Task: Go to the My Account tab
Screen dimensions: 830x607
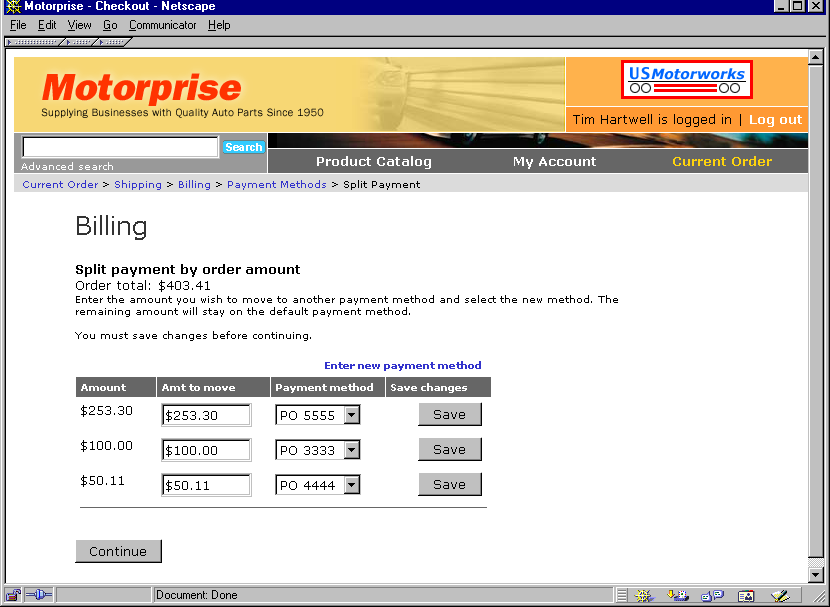Action: tap(554, 161)
